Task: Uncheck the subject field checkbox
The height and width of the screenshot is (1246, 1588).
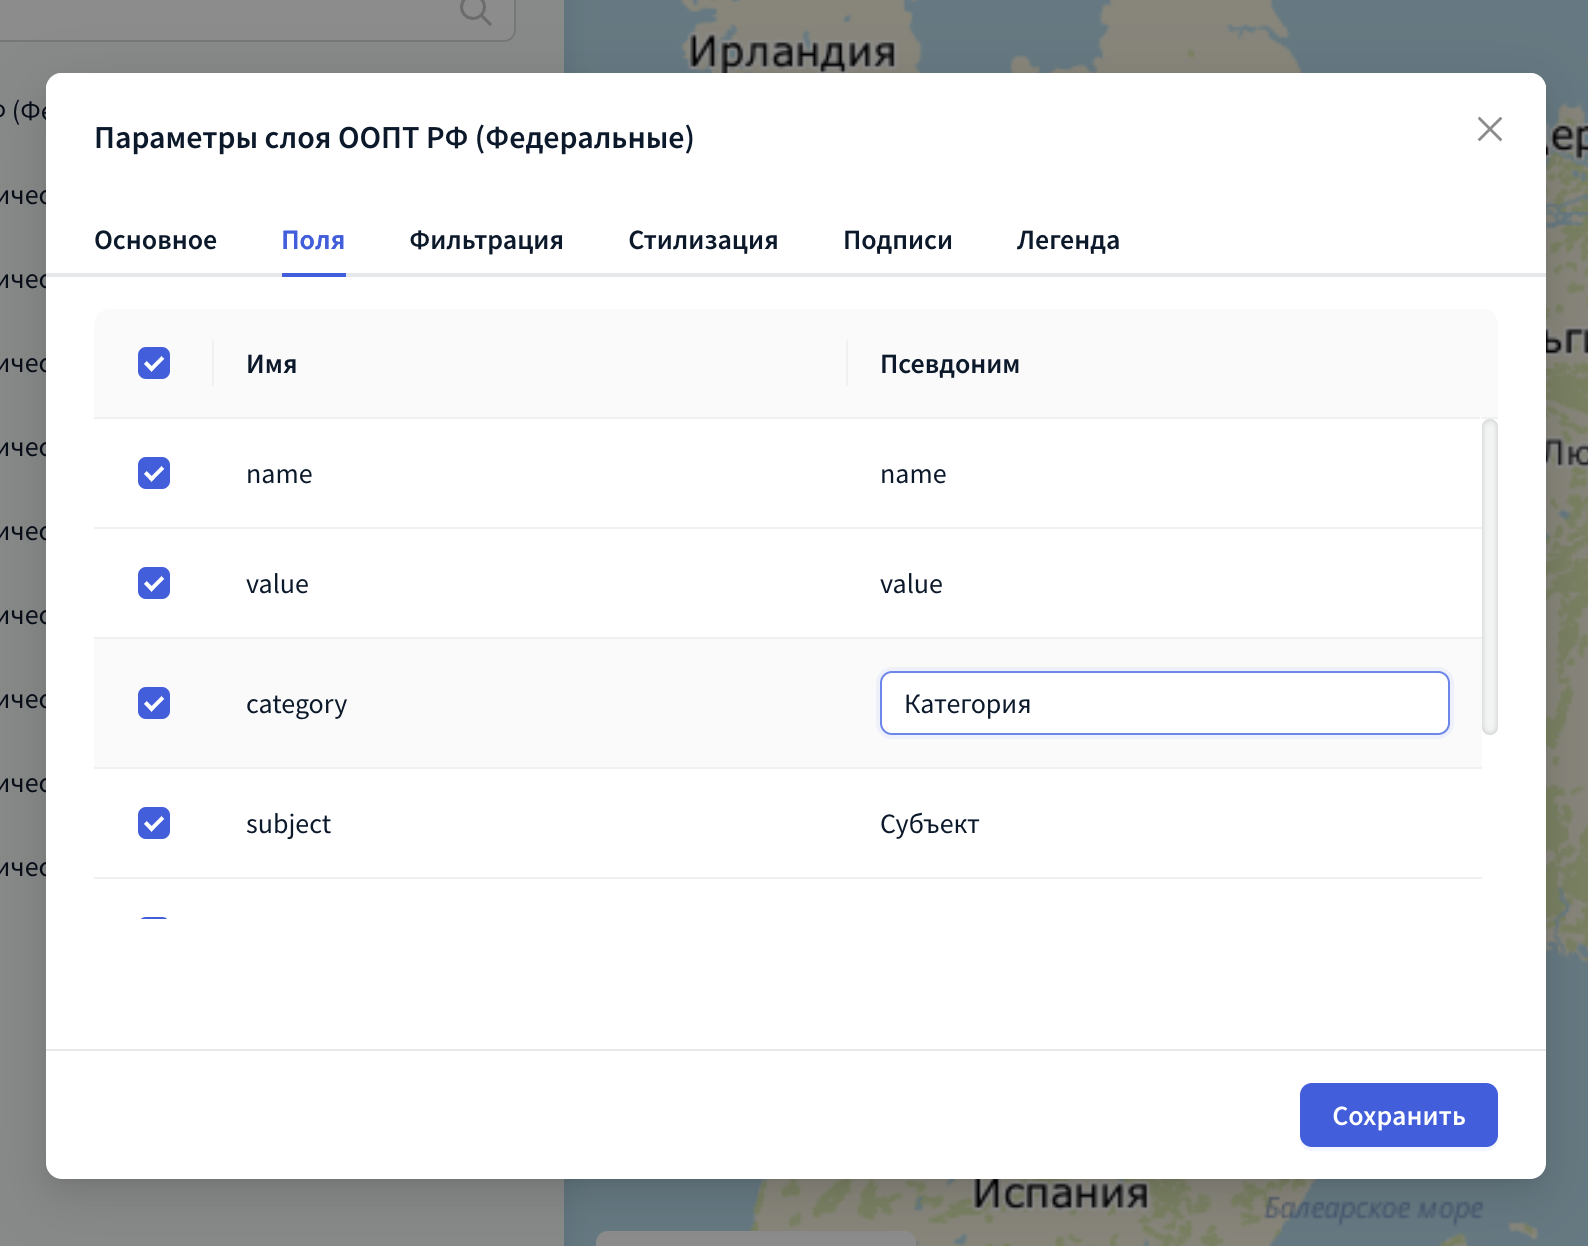Action: click(x=154, y=823)
